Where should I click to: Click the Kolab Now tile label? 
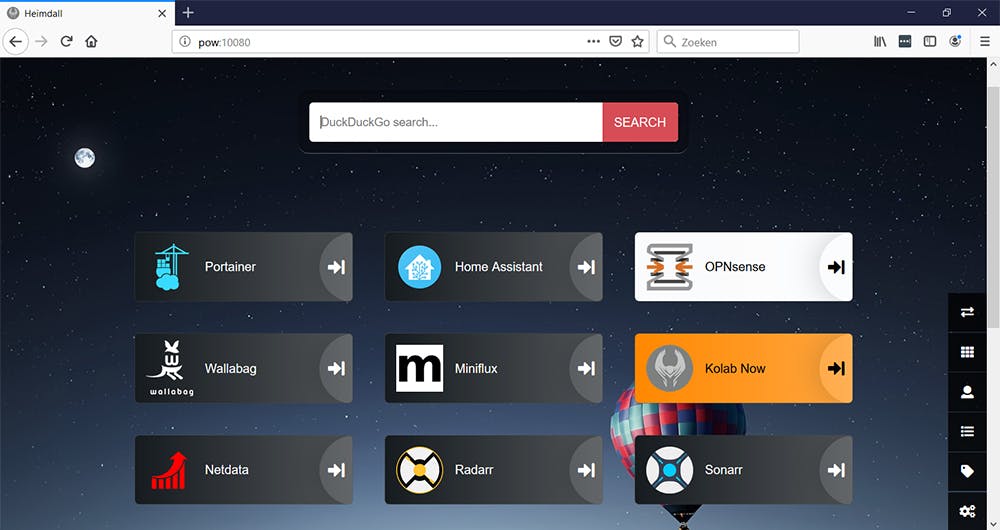pos(735,368)
